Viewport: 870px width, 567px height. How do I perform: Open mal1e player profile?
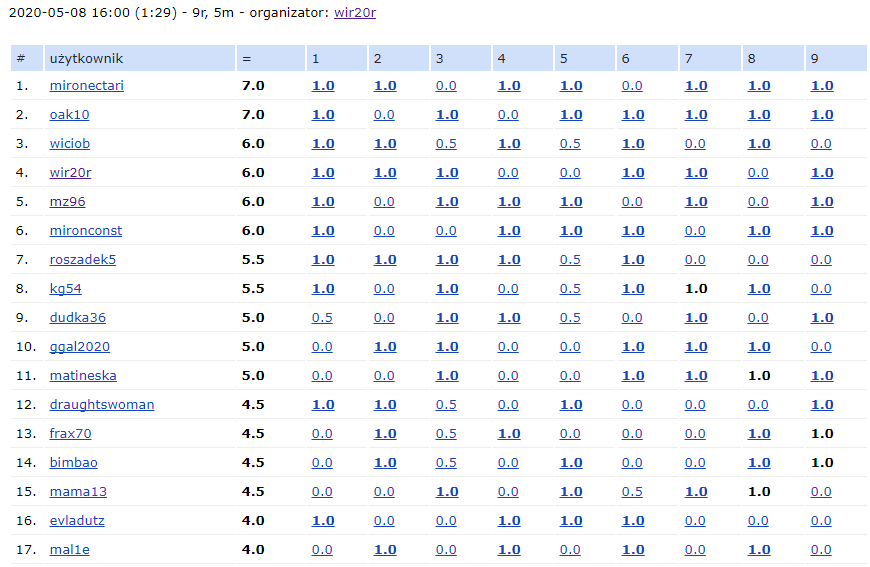point(69,550)
